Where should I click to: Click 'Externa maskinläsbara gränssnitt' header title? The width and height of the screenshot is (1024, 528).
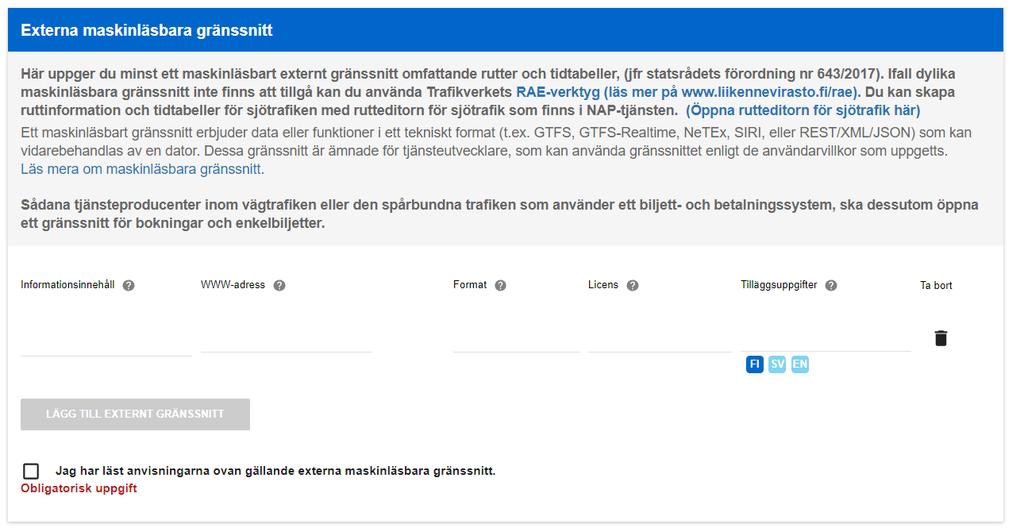147,30
